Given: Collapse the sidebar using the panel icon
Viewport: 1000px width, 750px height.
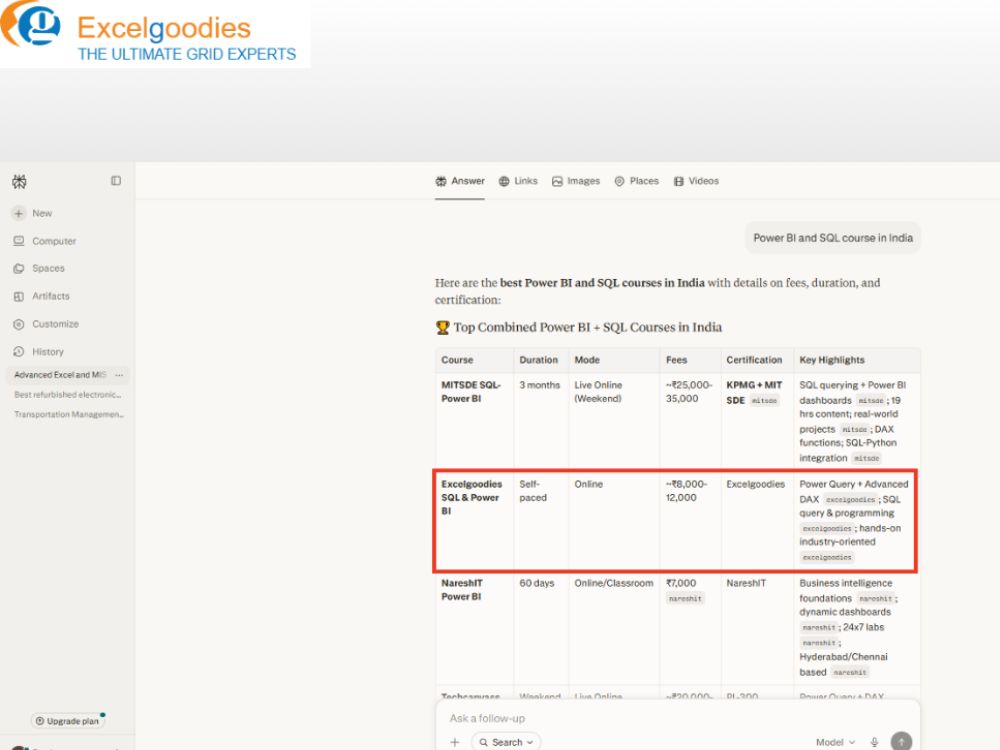Looking at the screenshot, I should (x=115, y=181).
